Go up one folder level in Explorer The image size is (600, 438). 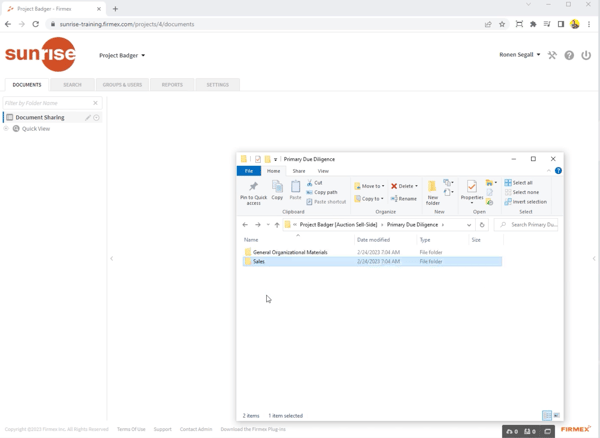tap(277, 225)
